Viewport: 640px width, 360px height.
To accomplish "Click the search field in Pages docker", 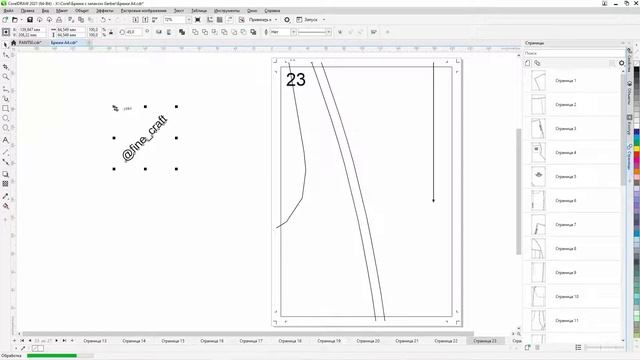I will [x=574, y=53].
